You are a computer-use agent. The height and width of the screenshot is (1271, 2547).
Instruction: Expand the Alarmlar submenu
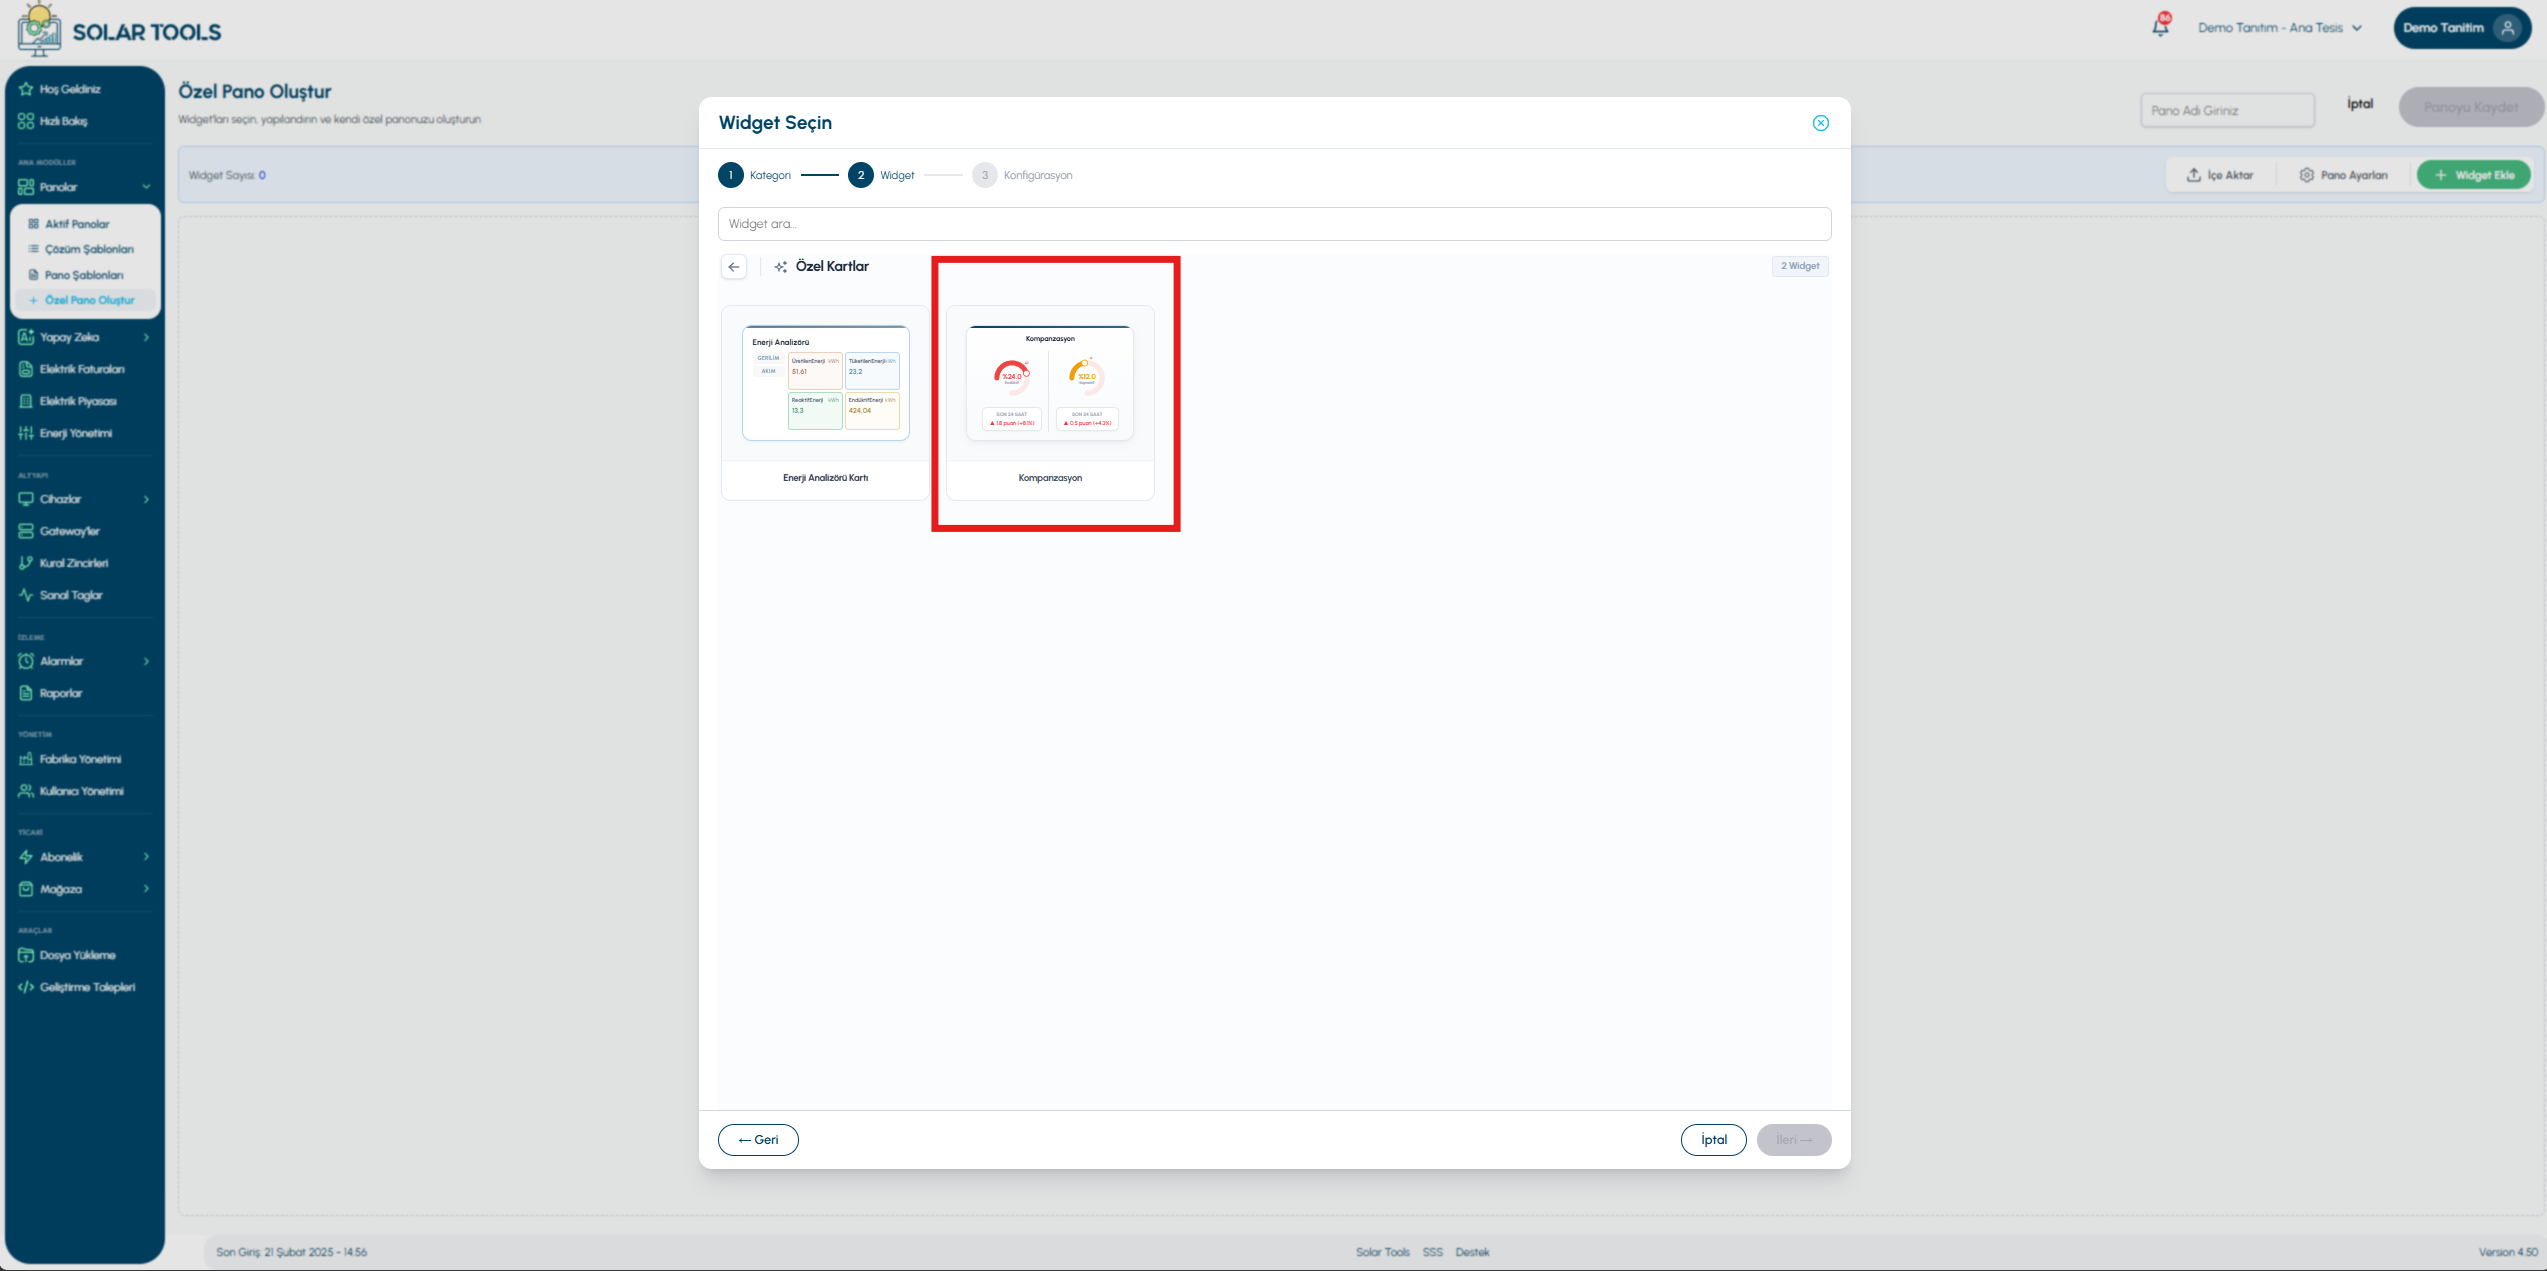pos(146,661)
